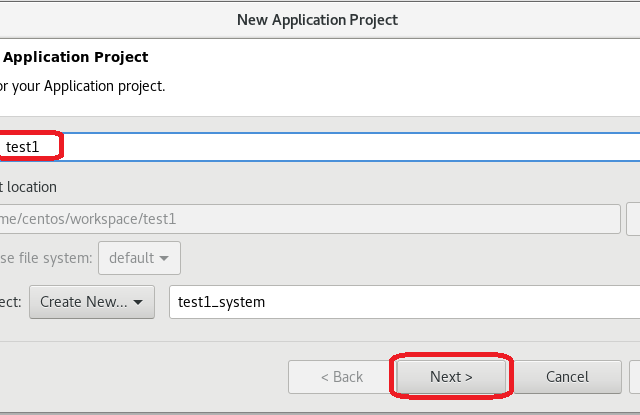
Task: Click the Application Project heading text
Action: [x=76, y=57]
